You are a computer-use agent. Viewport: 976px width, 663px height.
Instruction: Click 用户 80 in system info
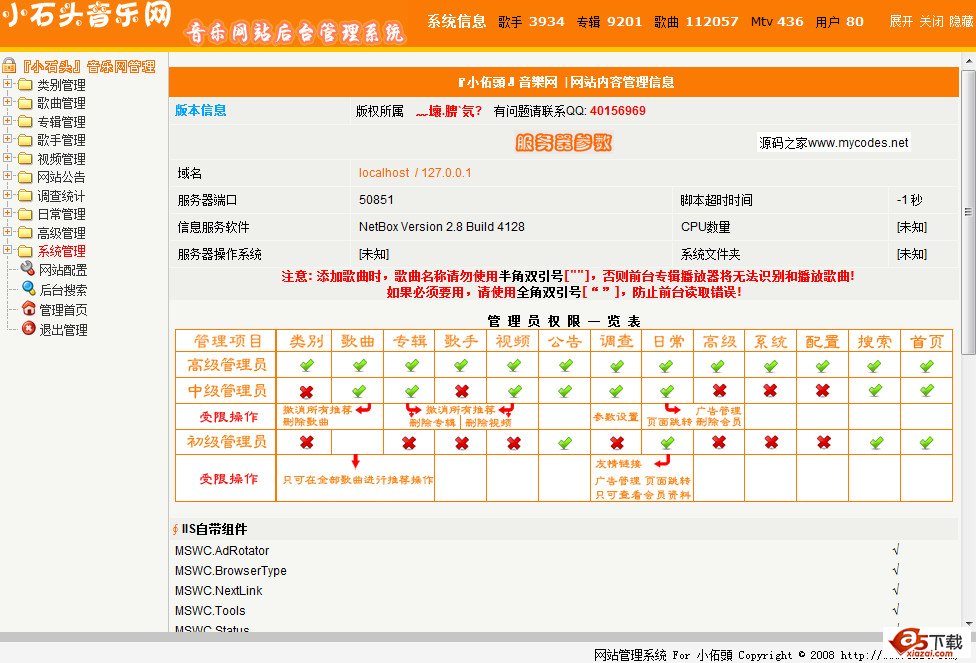840,22
